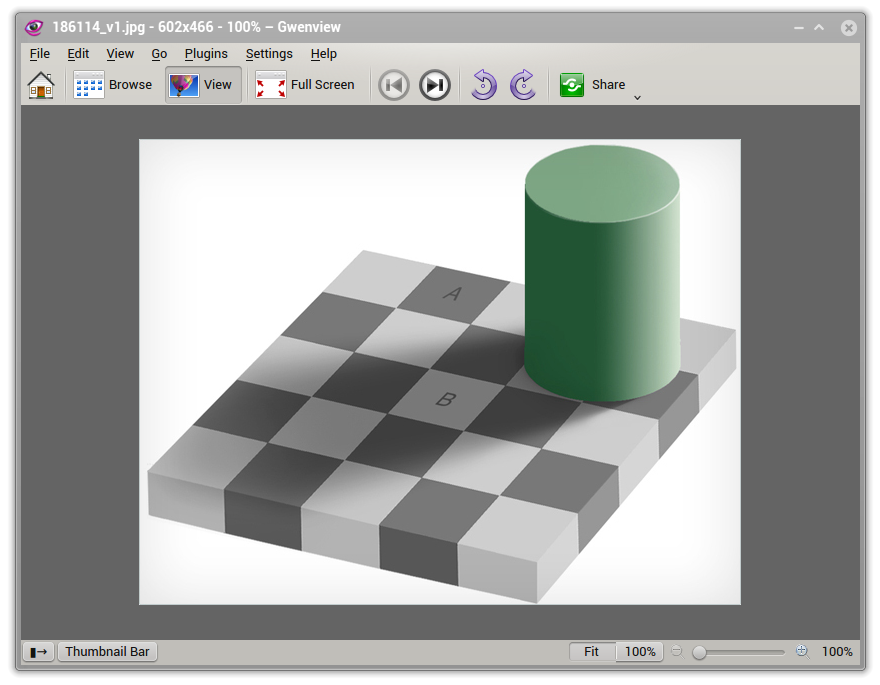Click the checker shadow illusion image
This screenshot has width=880, height=685.
click(439, 372)
